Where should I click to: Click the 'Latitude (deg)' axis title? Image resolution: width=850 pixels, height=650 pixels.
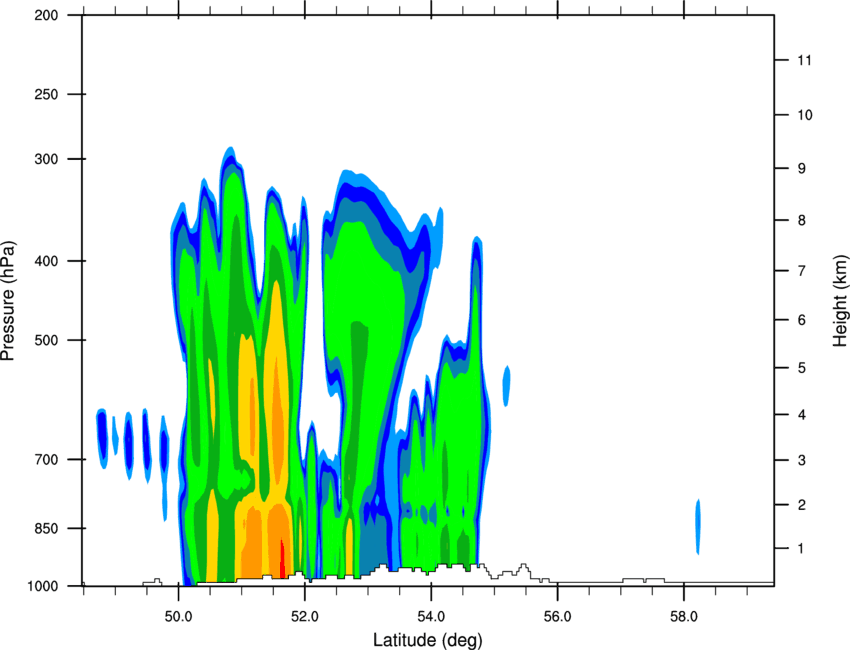[427, 640]
